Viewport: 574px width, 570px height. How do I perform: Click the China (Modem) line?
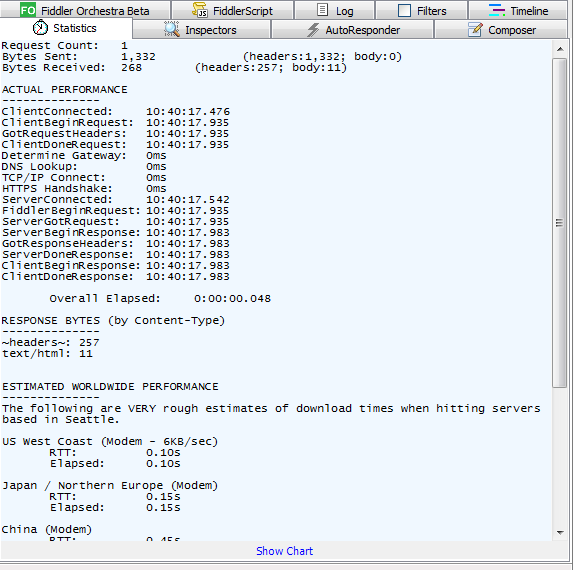(x=47, y=529)
